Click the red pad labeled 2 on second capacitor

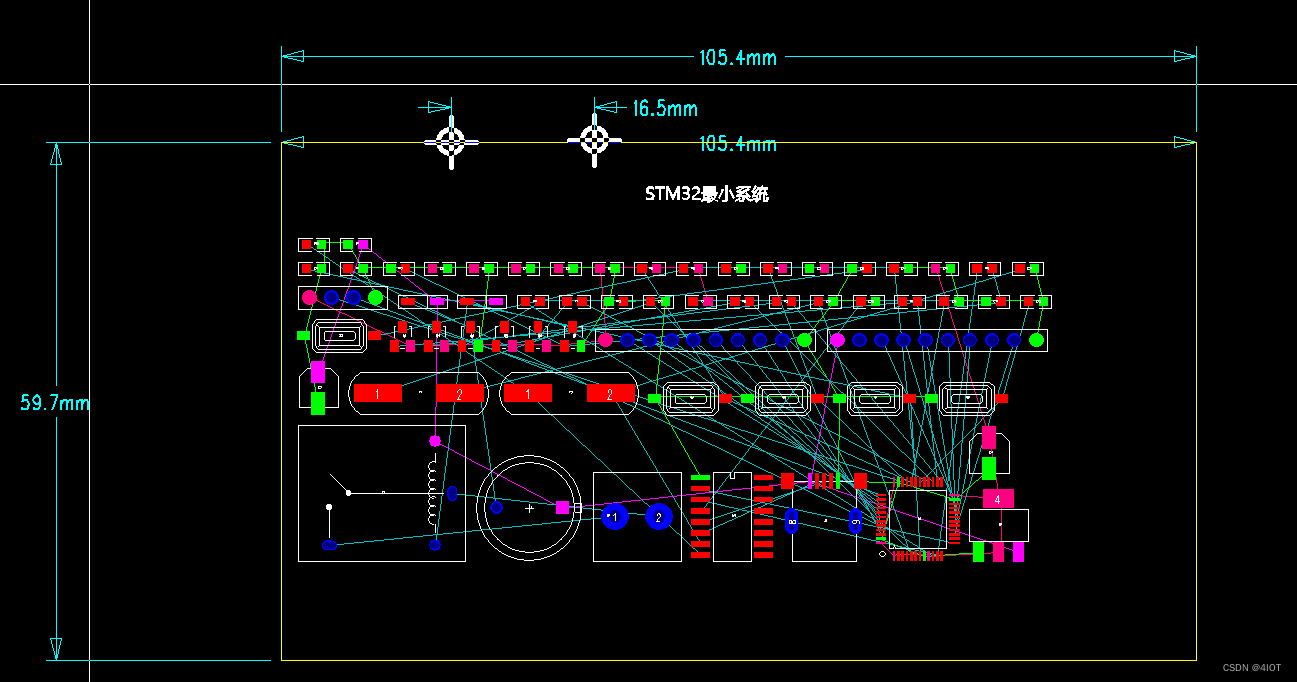[x=610, y=392]
